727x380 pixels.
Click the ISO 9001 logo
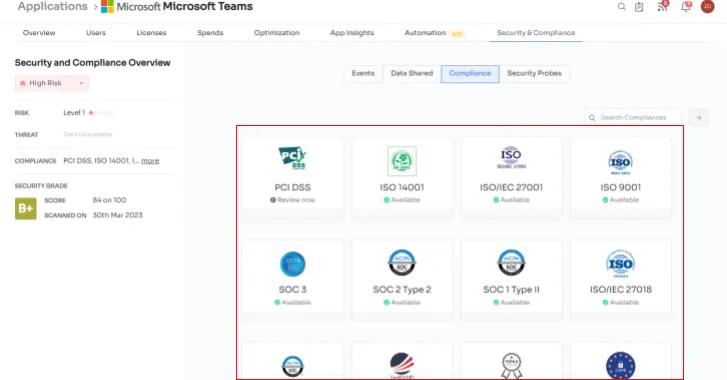[620, 162]
